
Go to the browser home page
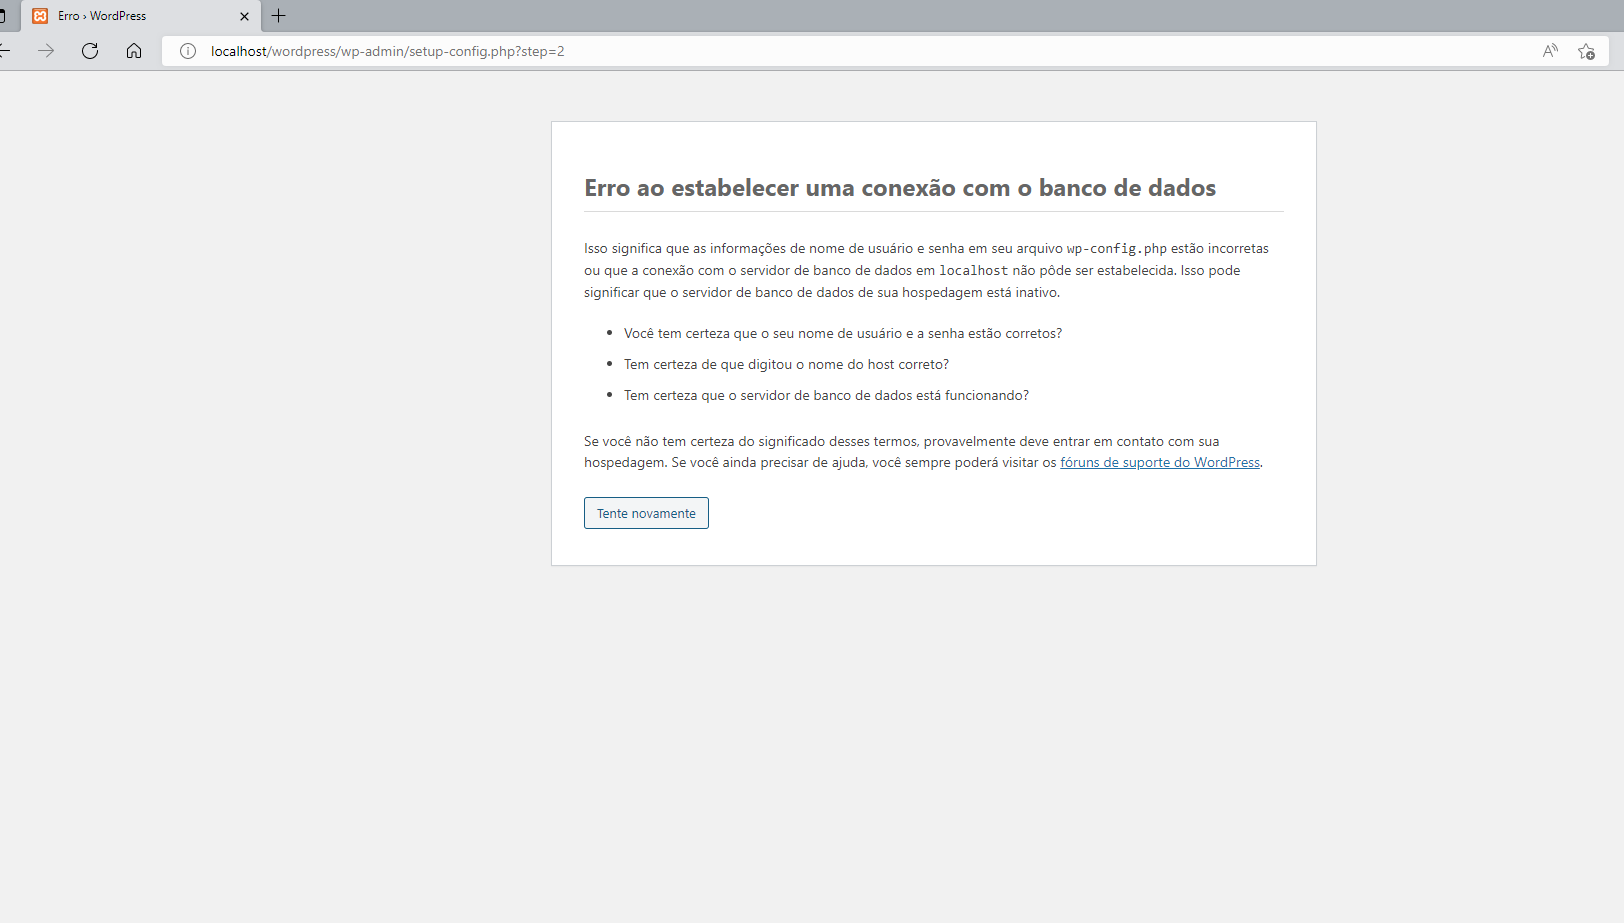[x=134, y=51]
